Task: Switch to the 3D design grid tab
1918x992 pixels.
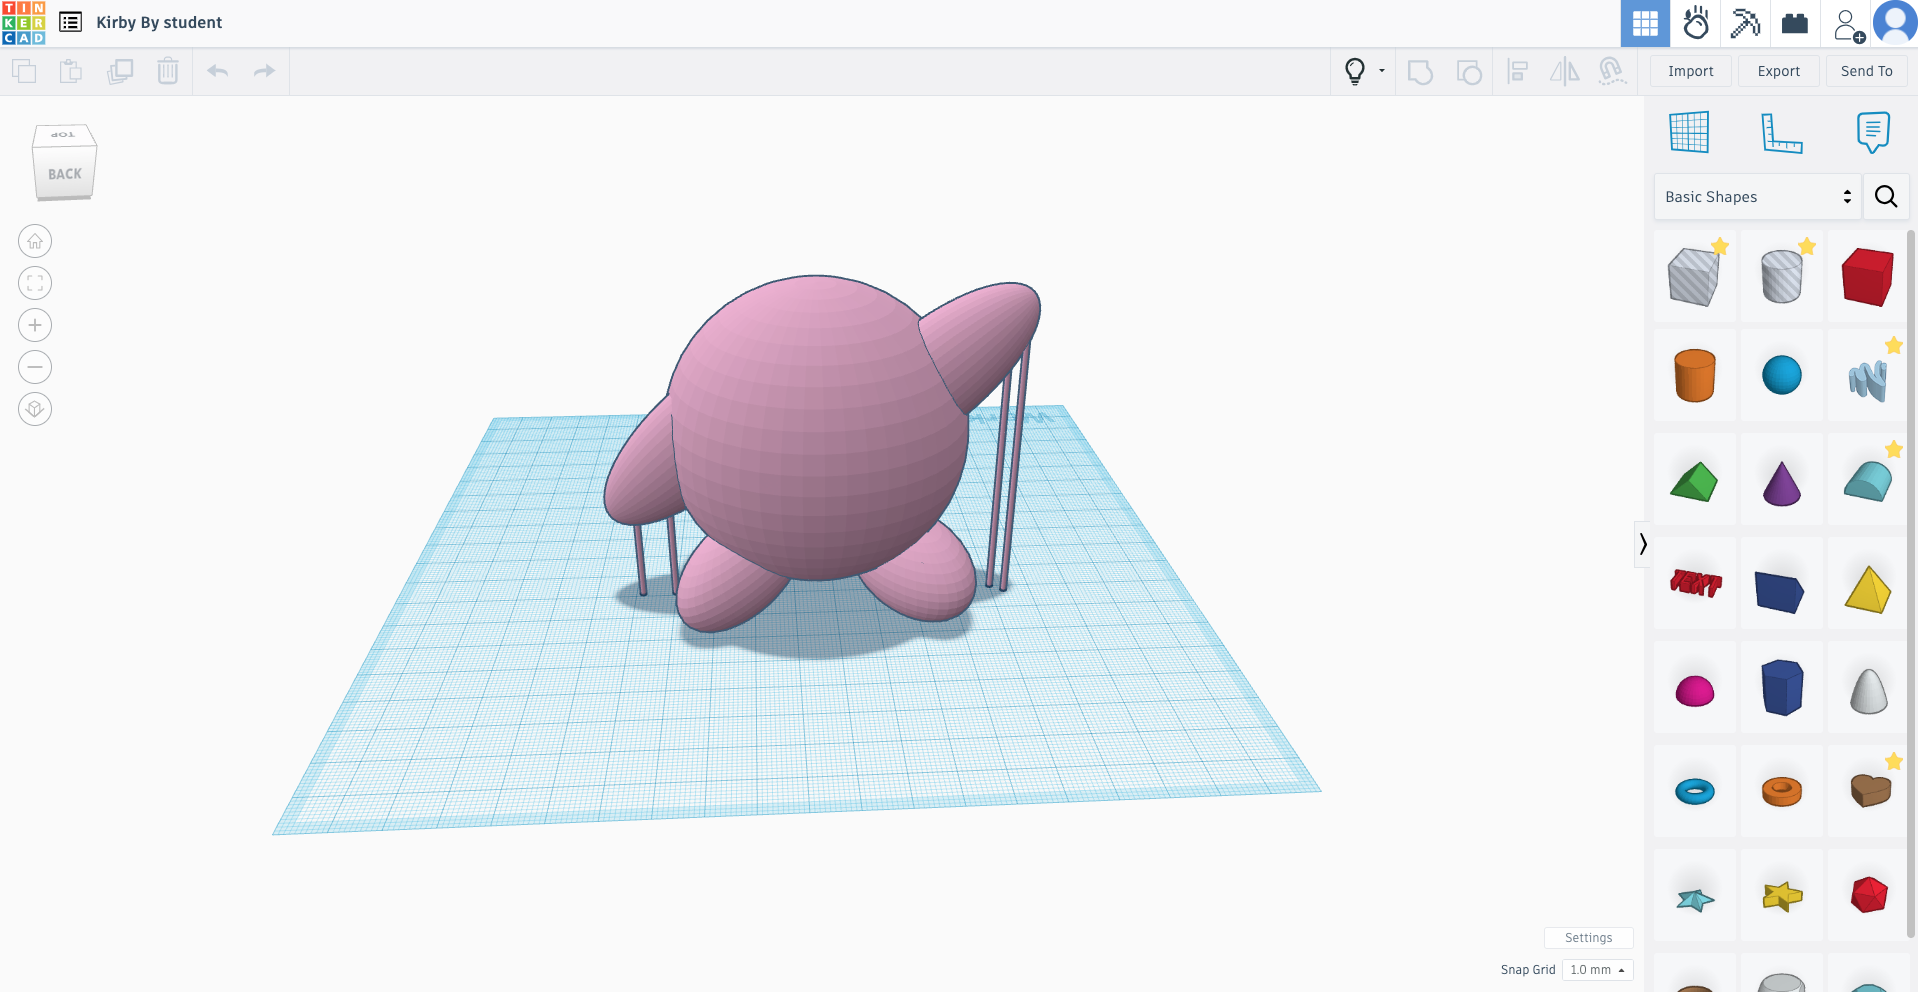Action: [1645, 23]
